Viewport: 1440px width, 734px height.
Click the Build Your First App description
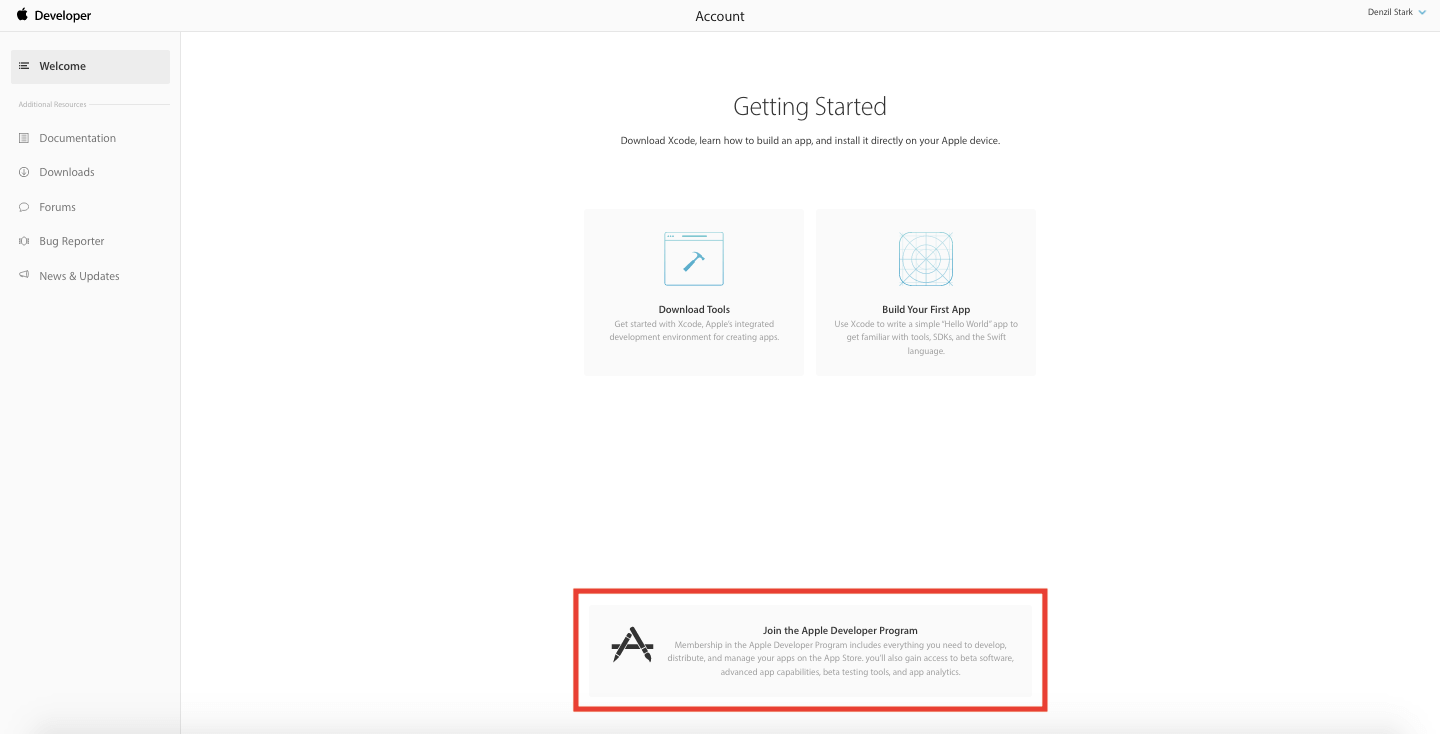point(926,337)
